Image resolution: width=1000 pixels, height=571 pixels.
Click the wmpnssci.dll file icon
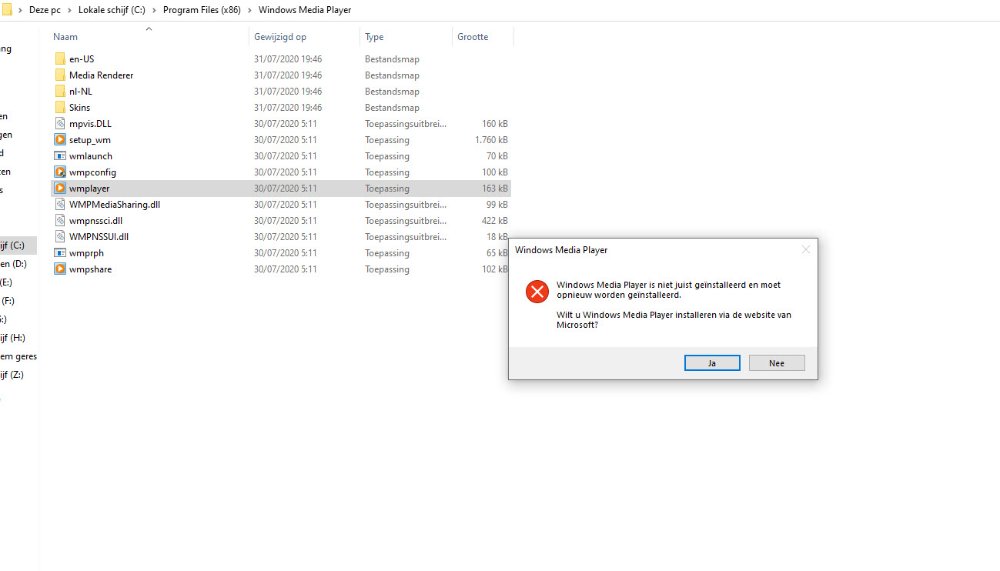pos(60,221)
